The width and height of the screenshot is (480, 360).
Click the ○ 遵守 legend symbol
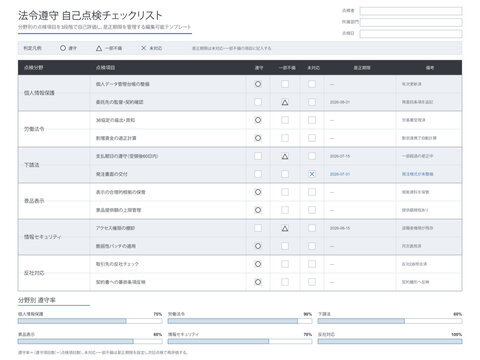(63, 48)
